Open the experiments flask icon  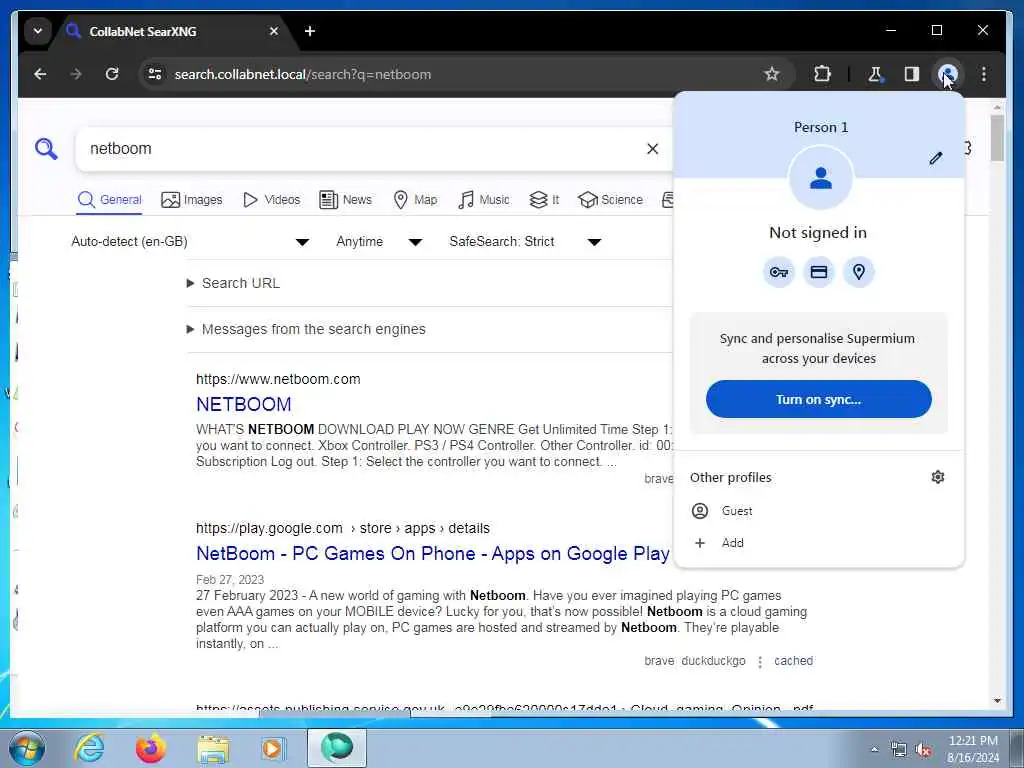pos(875,74)
